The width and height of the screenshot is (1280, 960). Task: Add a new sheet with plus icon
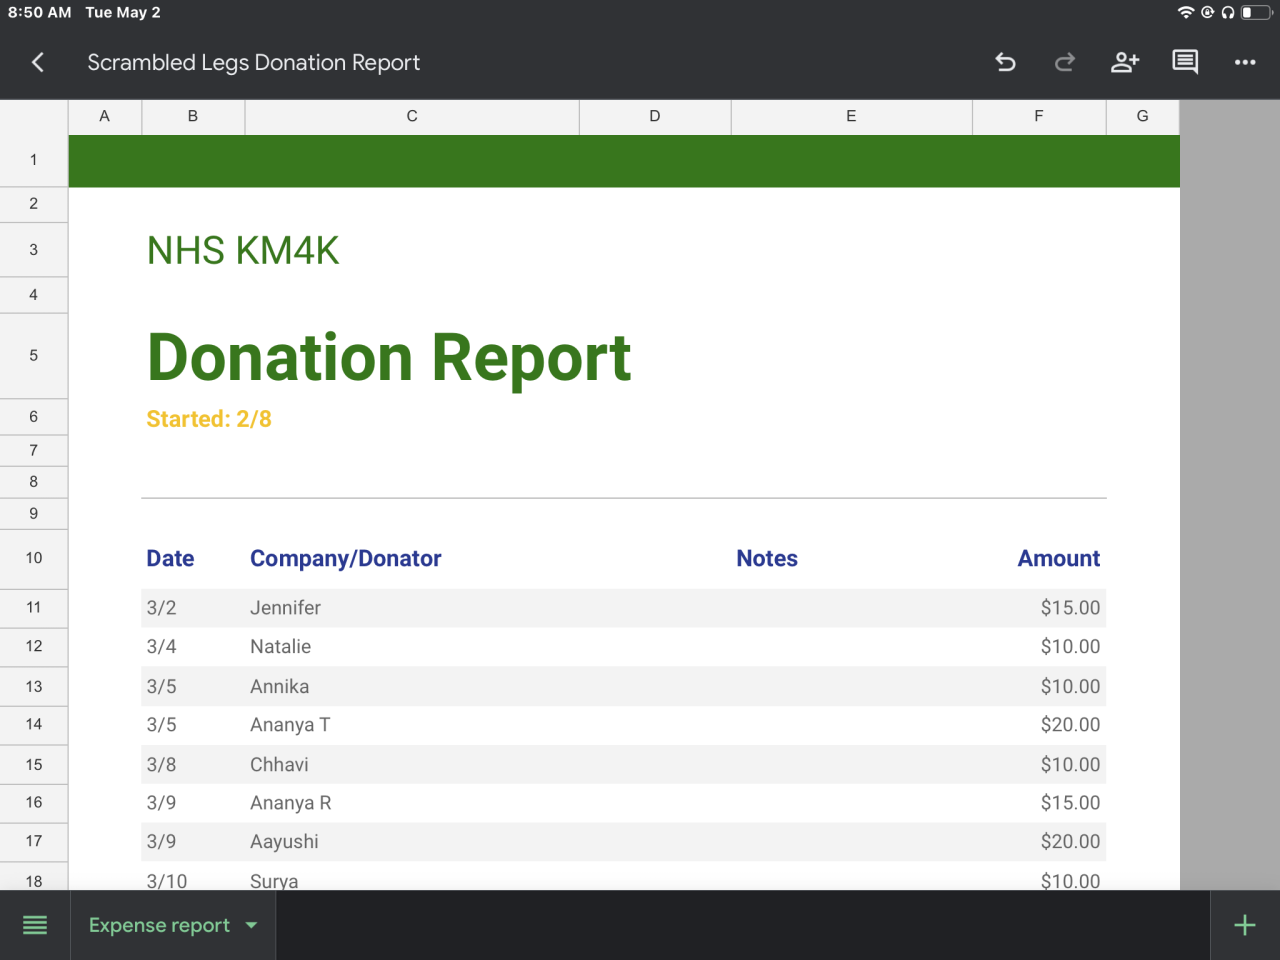click(x=1245, y=925)
